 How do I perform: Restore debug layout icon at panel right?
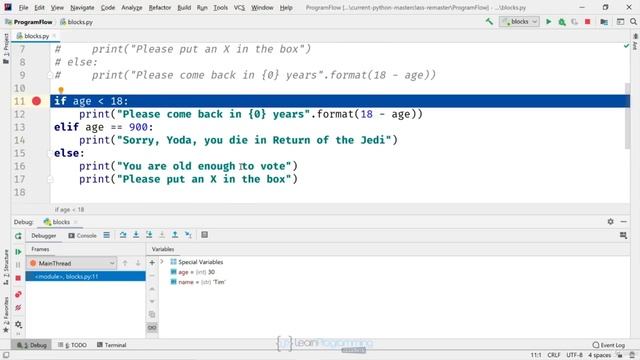tap(623, 236)
